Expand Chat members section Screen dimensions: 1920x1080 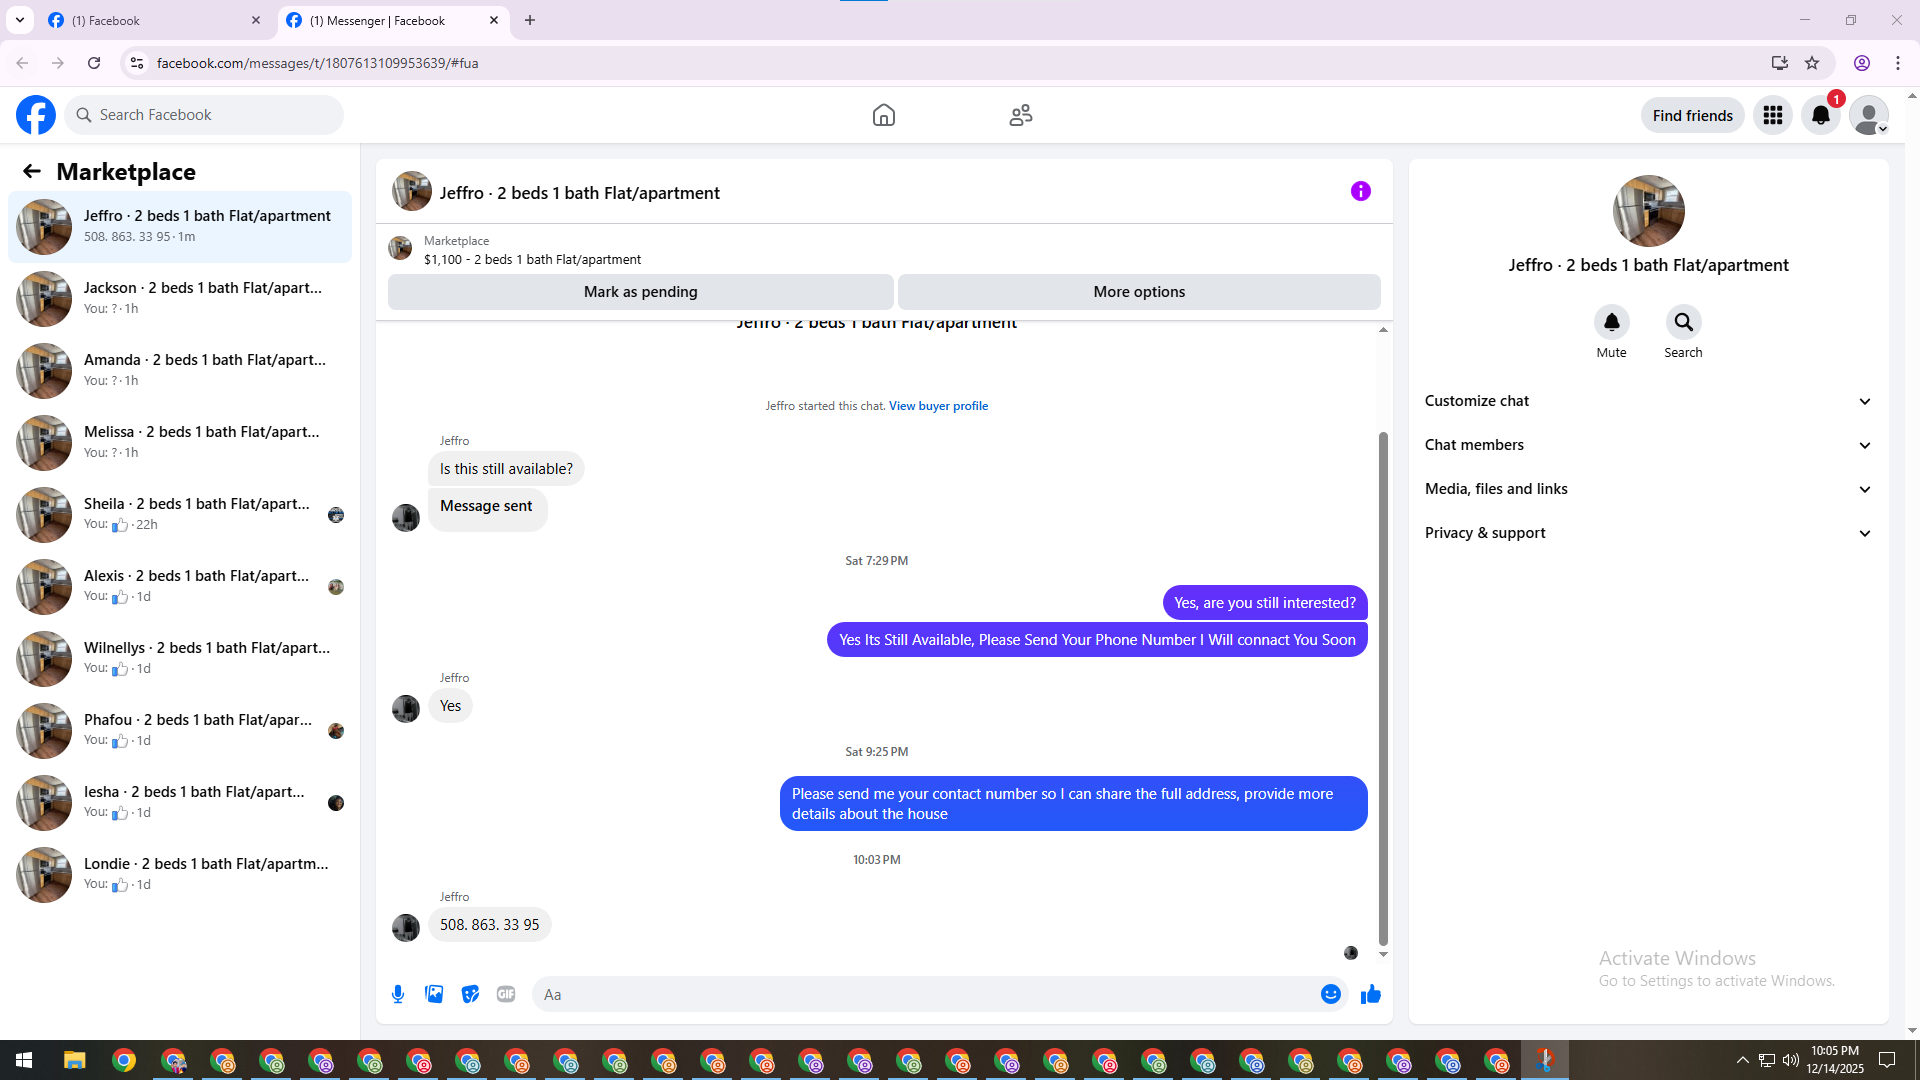pyautogui.click(x=1648, y=445)
